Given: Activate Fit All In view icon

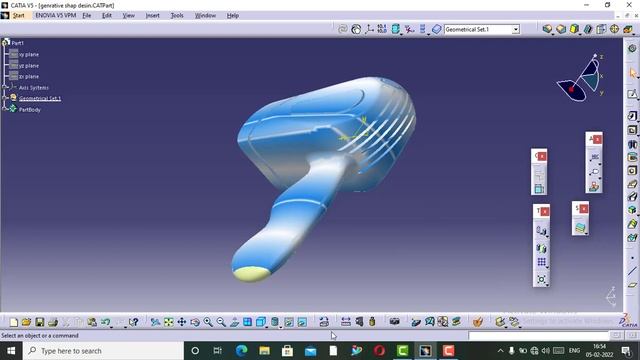Looking at the screenshot, I should coord(168,322).
